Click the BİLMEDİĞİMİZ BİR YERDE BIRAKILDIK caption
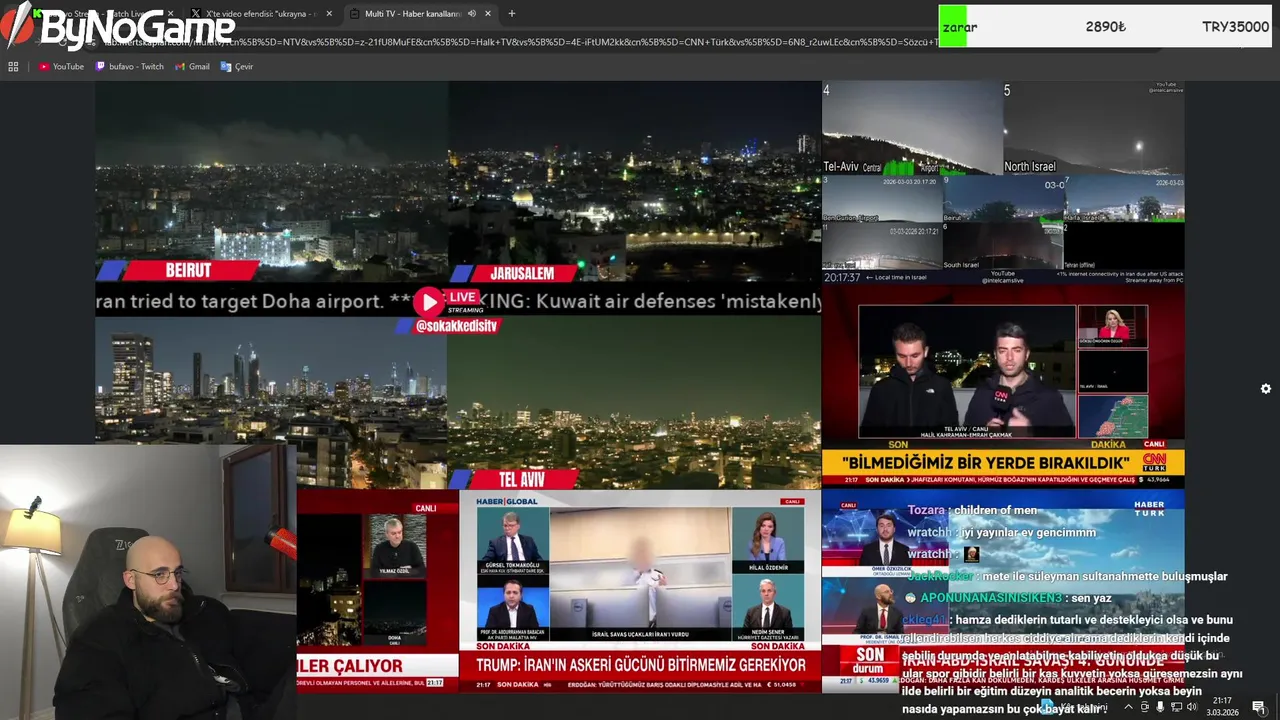This screenshot has width=1280, height=720. coord(987,463)
